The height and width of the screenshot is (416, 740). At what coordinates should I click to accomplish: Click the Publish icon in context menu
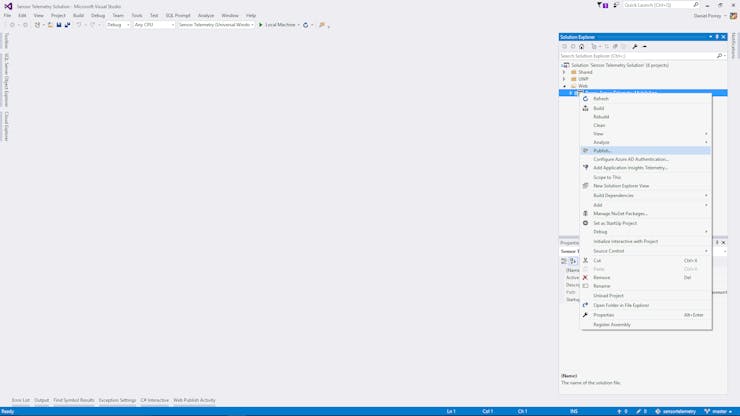585,151
